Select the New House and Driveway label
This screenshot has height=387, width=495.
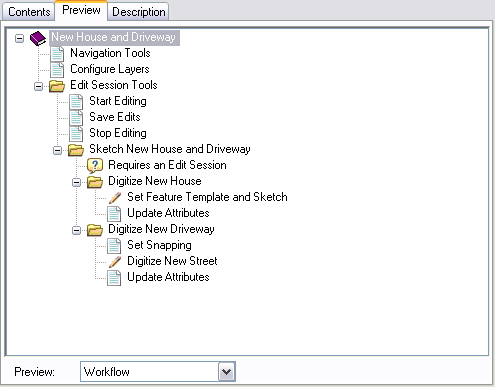click(114, 37)
